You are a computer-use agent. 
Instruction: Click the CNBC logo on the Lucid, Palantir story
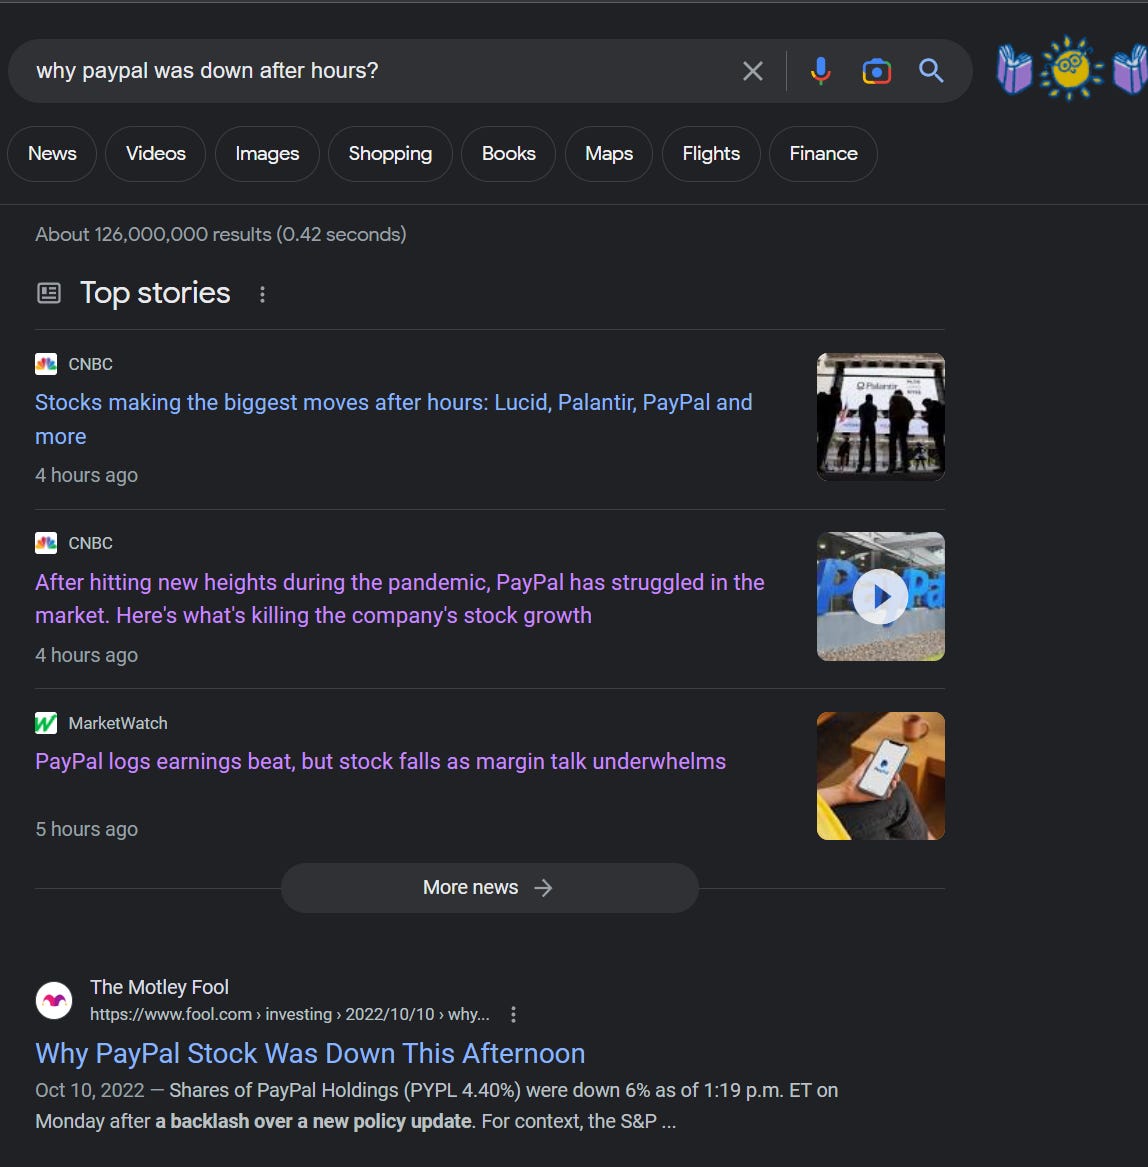[46, 364]
